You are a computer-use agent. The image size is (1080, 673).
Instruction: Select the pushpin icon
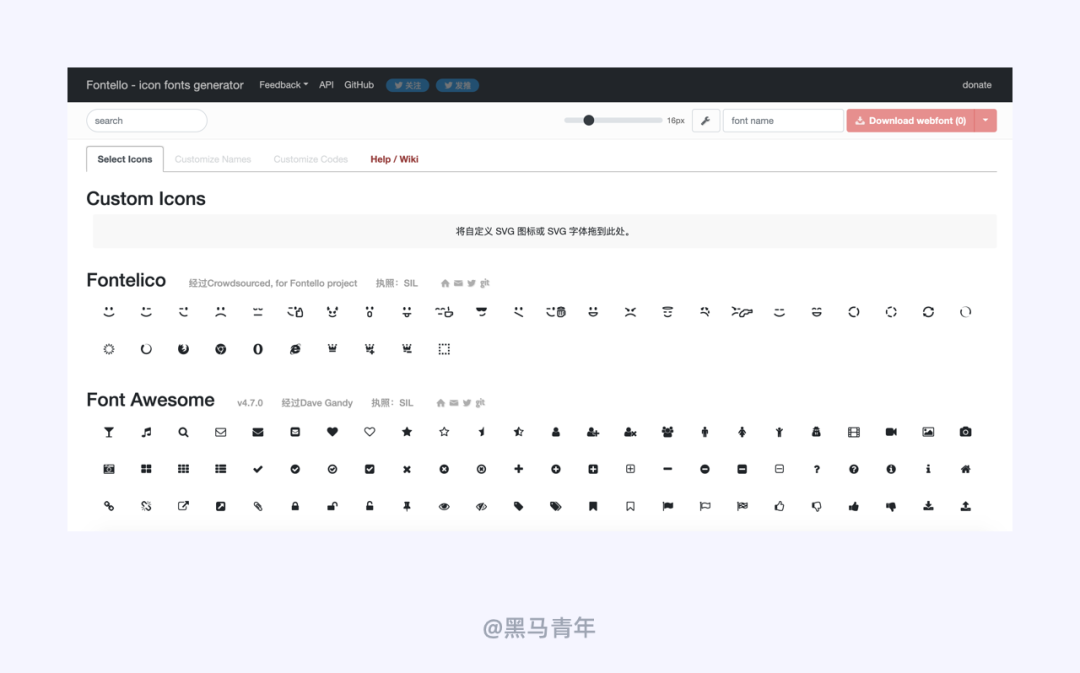pyautogui.click(x=406, y=506)
